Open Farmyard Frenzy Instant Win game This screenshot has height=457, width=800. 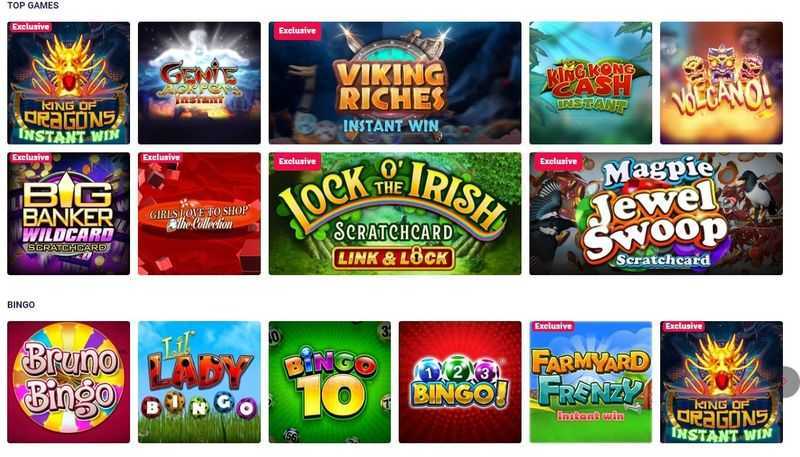click(x=590, y=382)
